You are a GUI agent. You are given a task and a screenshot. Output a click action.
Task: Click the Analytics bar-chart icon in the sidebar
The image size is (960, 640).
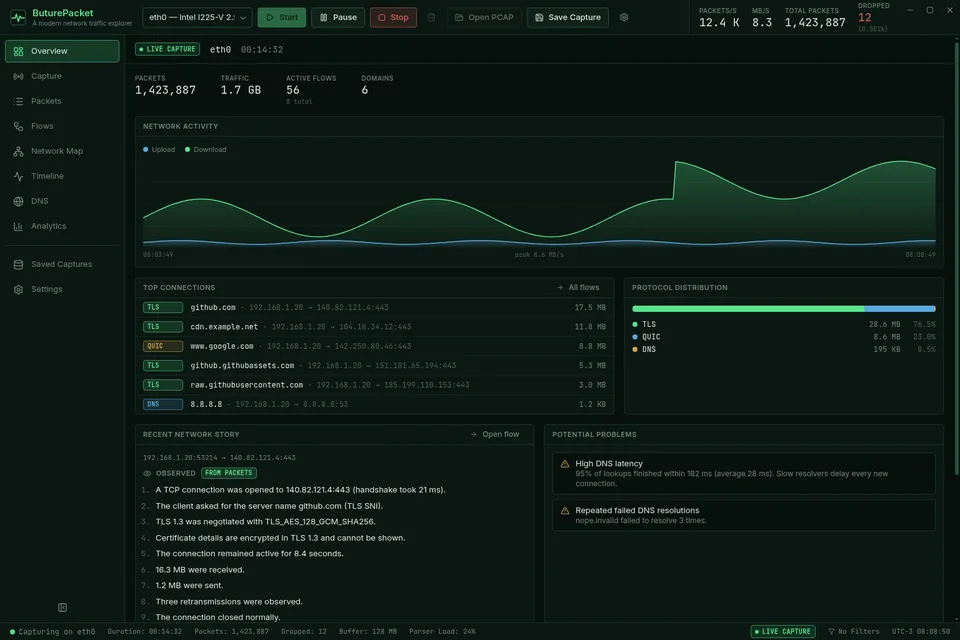[x=18, y=226]
